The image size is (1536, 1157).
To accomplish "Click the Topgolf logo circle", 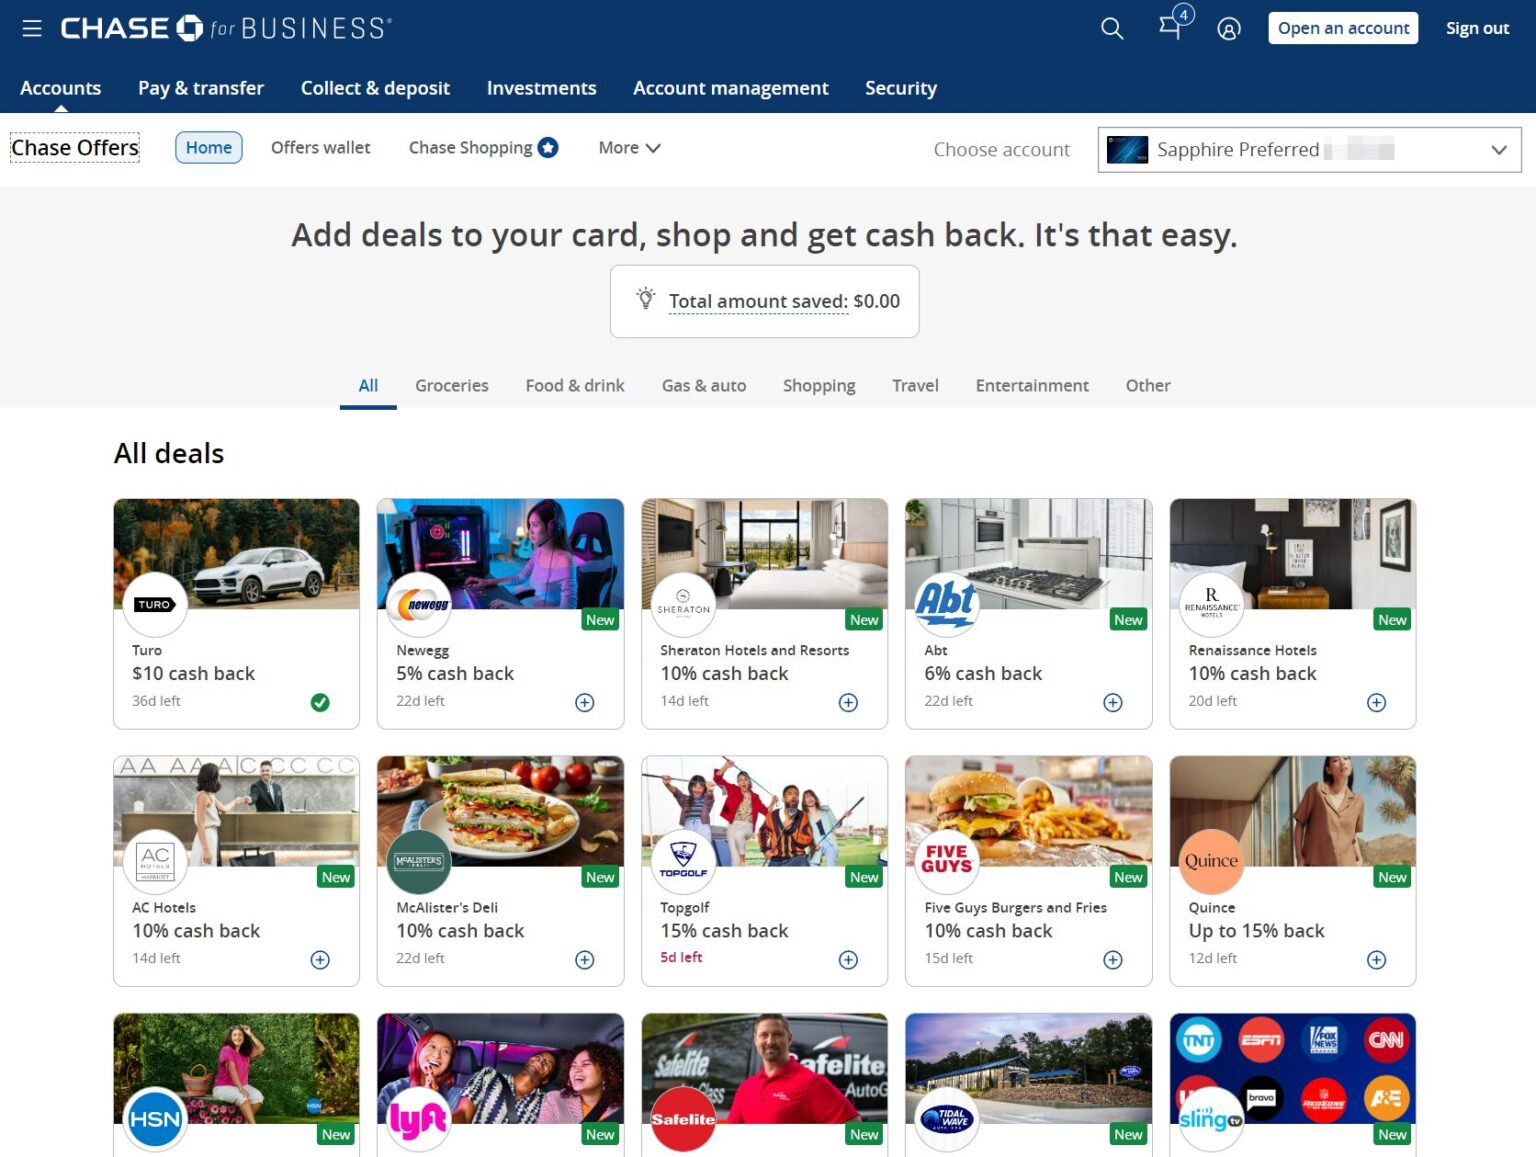I will [683, 862].
